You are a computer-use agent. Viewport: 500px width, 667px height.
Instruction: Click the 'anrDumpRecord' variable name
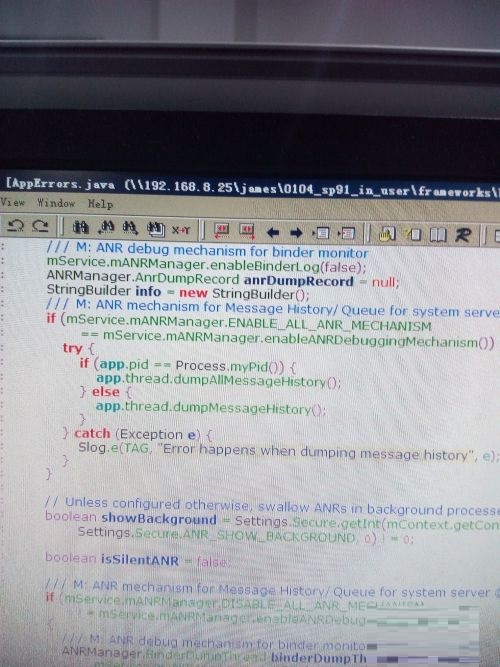298,281
